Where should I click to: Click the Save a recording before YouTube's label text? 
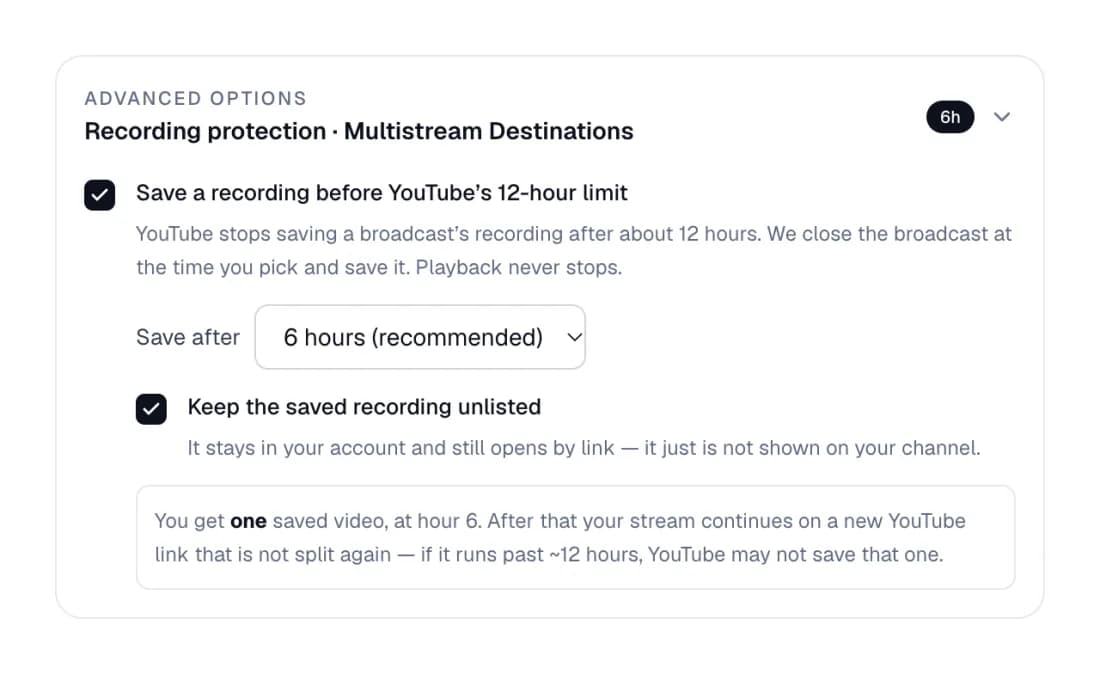point(382,193)
